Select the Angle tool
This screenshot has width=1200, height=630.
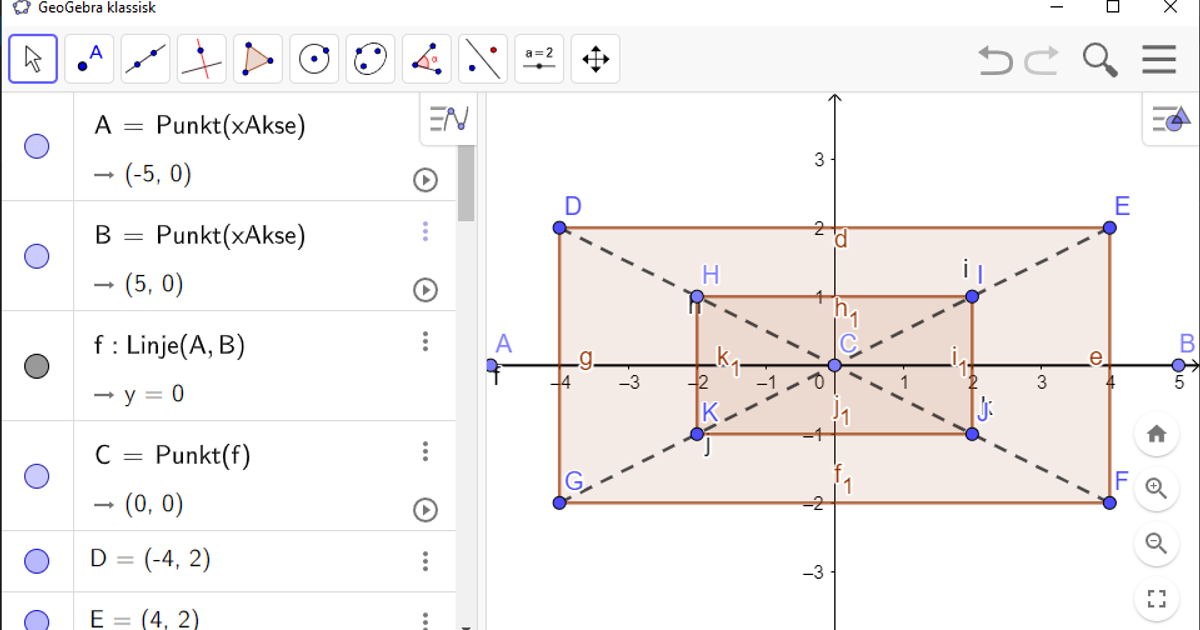tap(427, 59)
